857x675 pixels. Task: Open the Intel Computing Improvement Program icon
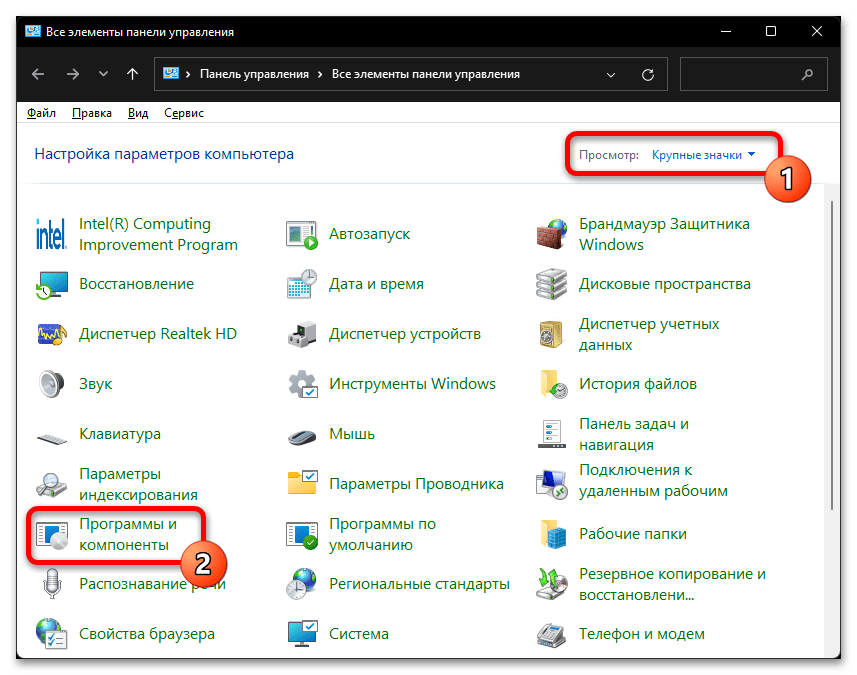50,234
